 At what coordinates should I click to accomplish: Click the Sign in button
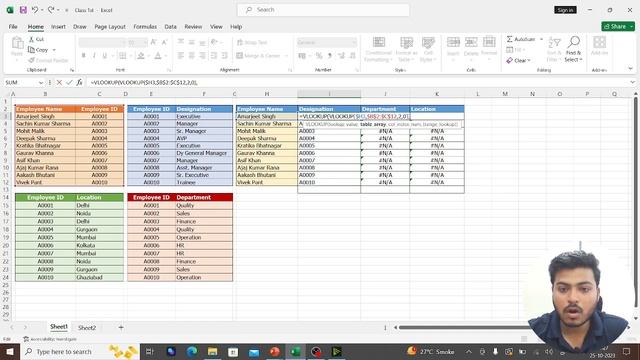click(x=565, y=10)
